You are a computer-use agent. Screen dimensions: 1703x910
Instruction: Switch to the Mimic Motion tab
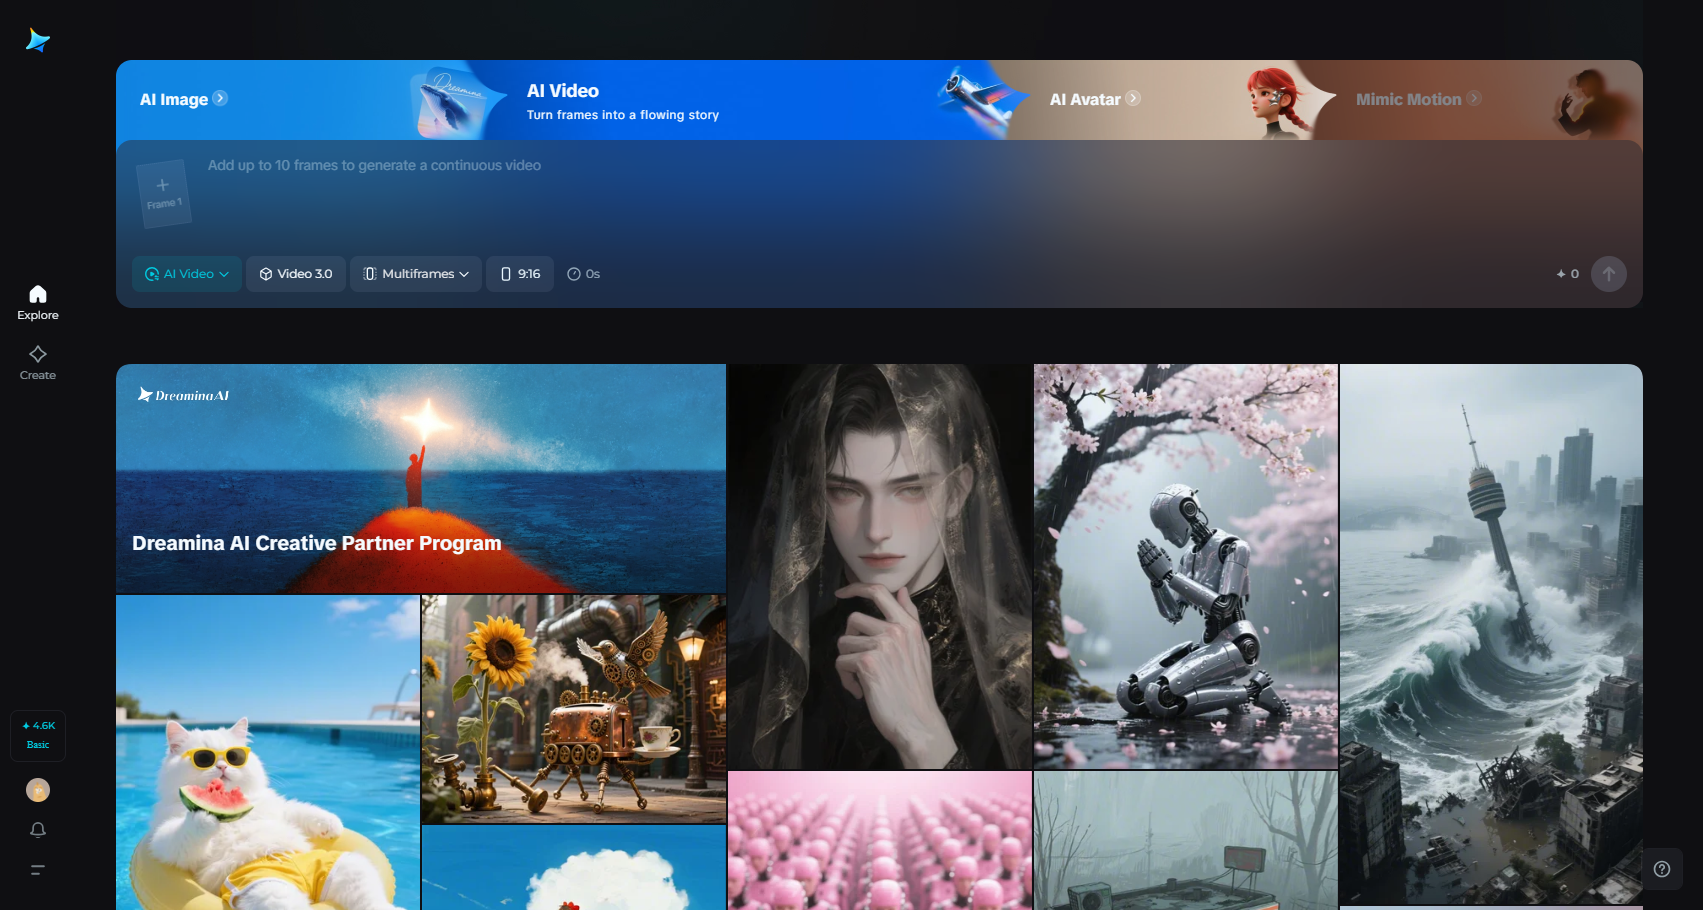[x=1411, y=99]
